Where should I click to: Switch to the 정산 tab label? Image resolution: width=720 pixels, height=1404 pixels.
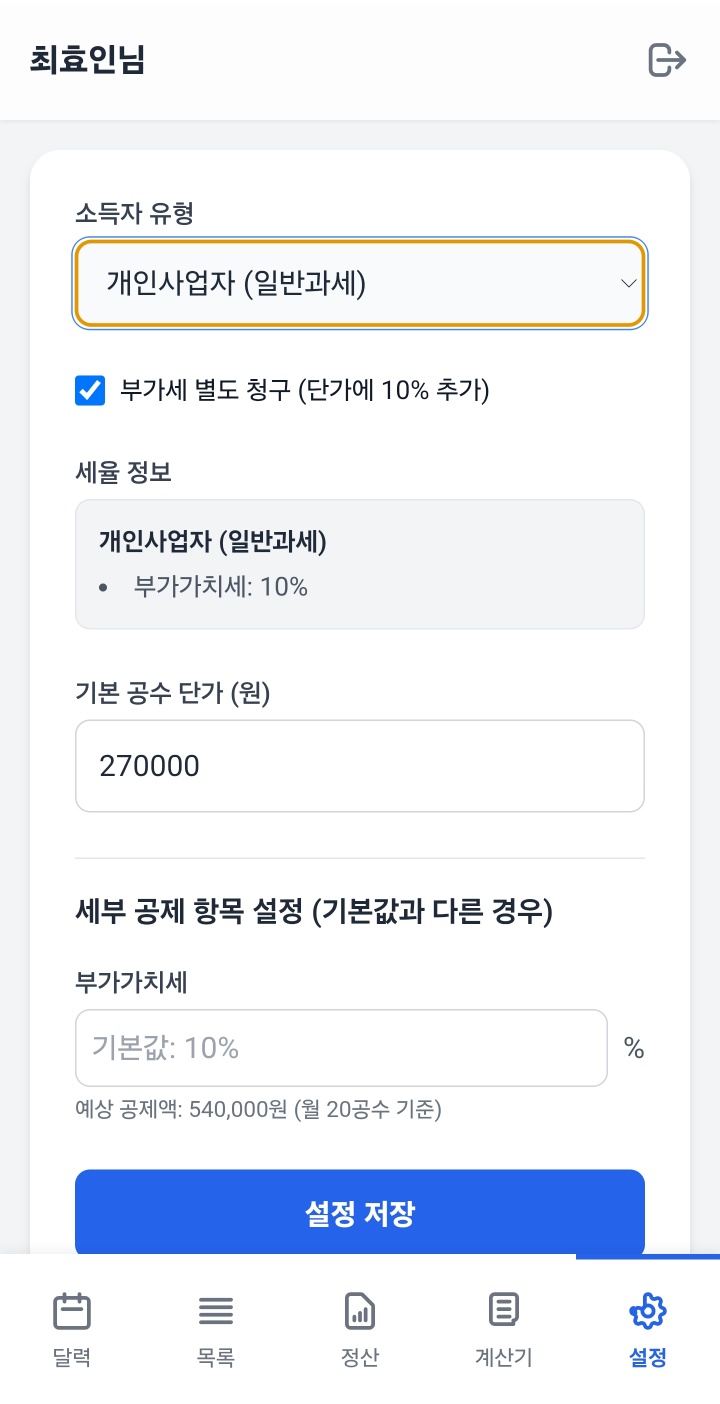(x=360, y=1357)
